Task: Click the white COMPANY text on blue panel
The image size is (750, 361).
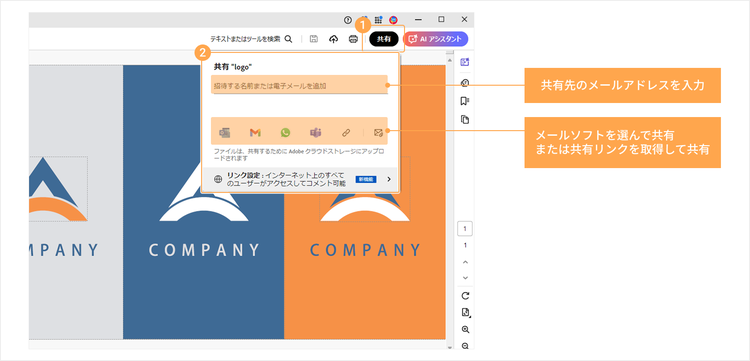Action: pos(204,250)
